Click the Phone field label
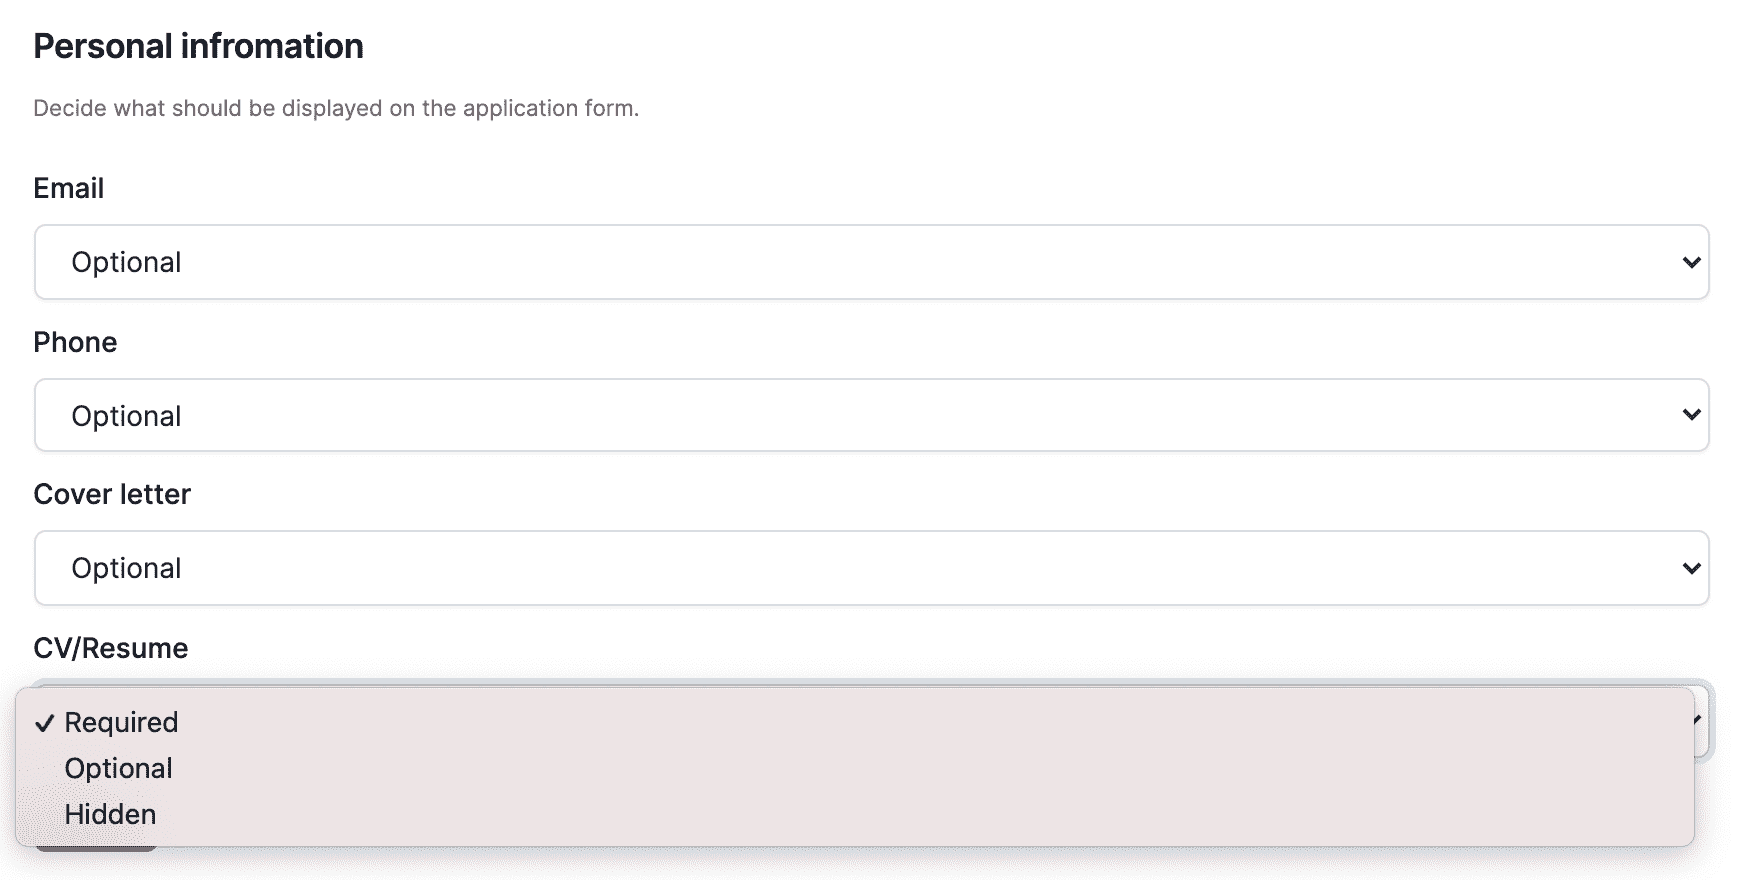The height and width of the screenshot is (880, 1742). 75,342
